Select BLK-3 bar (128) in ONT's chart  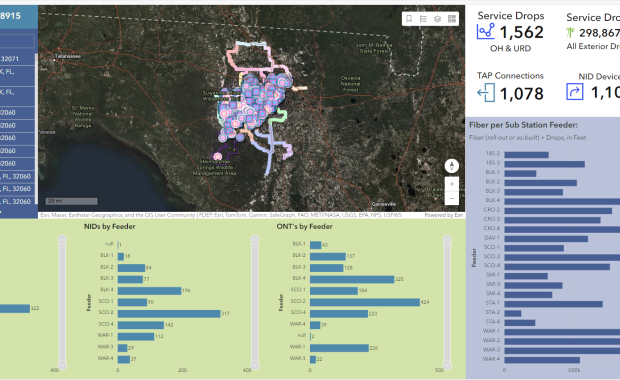(x=327, y=268)
